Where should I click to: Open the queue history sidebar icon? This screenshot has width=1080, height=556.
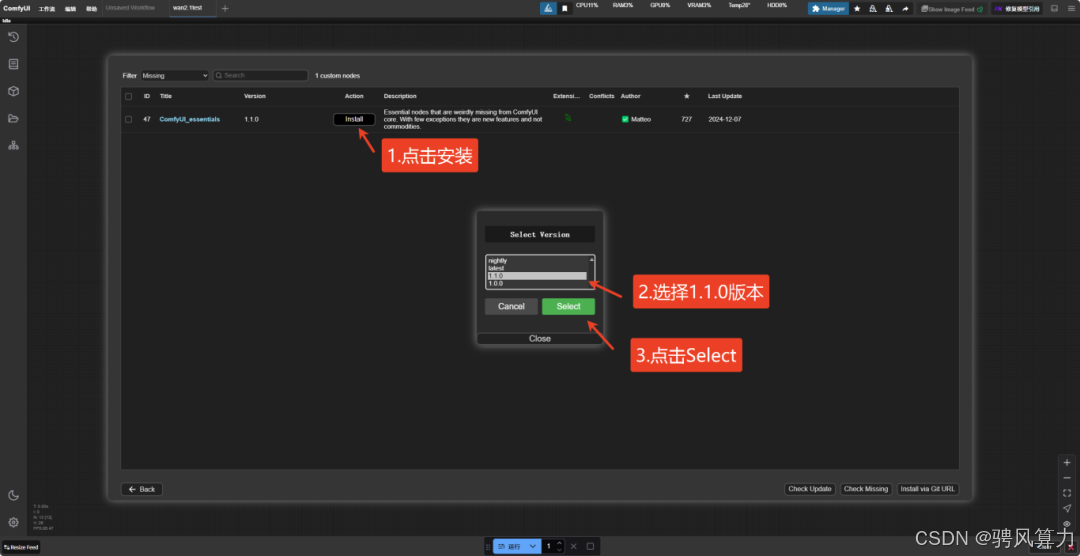click(13, 37)
